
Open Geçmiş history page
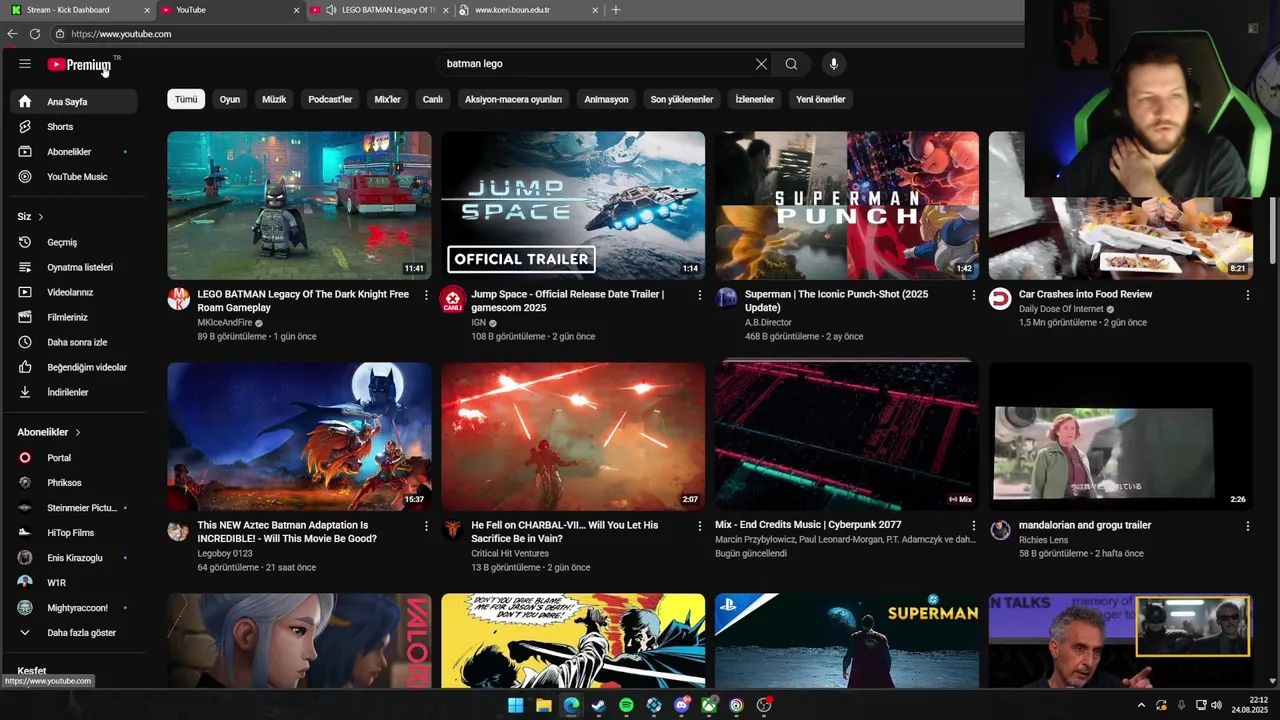pyautogui.click(x=74, y=242)
